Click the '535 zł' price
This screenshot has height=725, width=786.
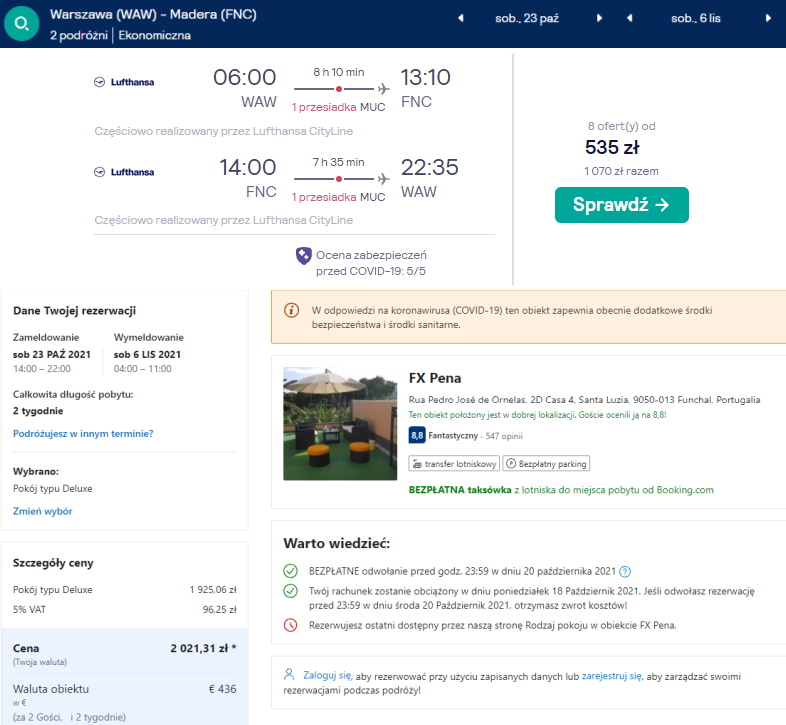pyautogui.click(x=612, y=147)
